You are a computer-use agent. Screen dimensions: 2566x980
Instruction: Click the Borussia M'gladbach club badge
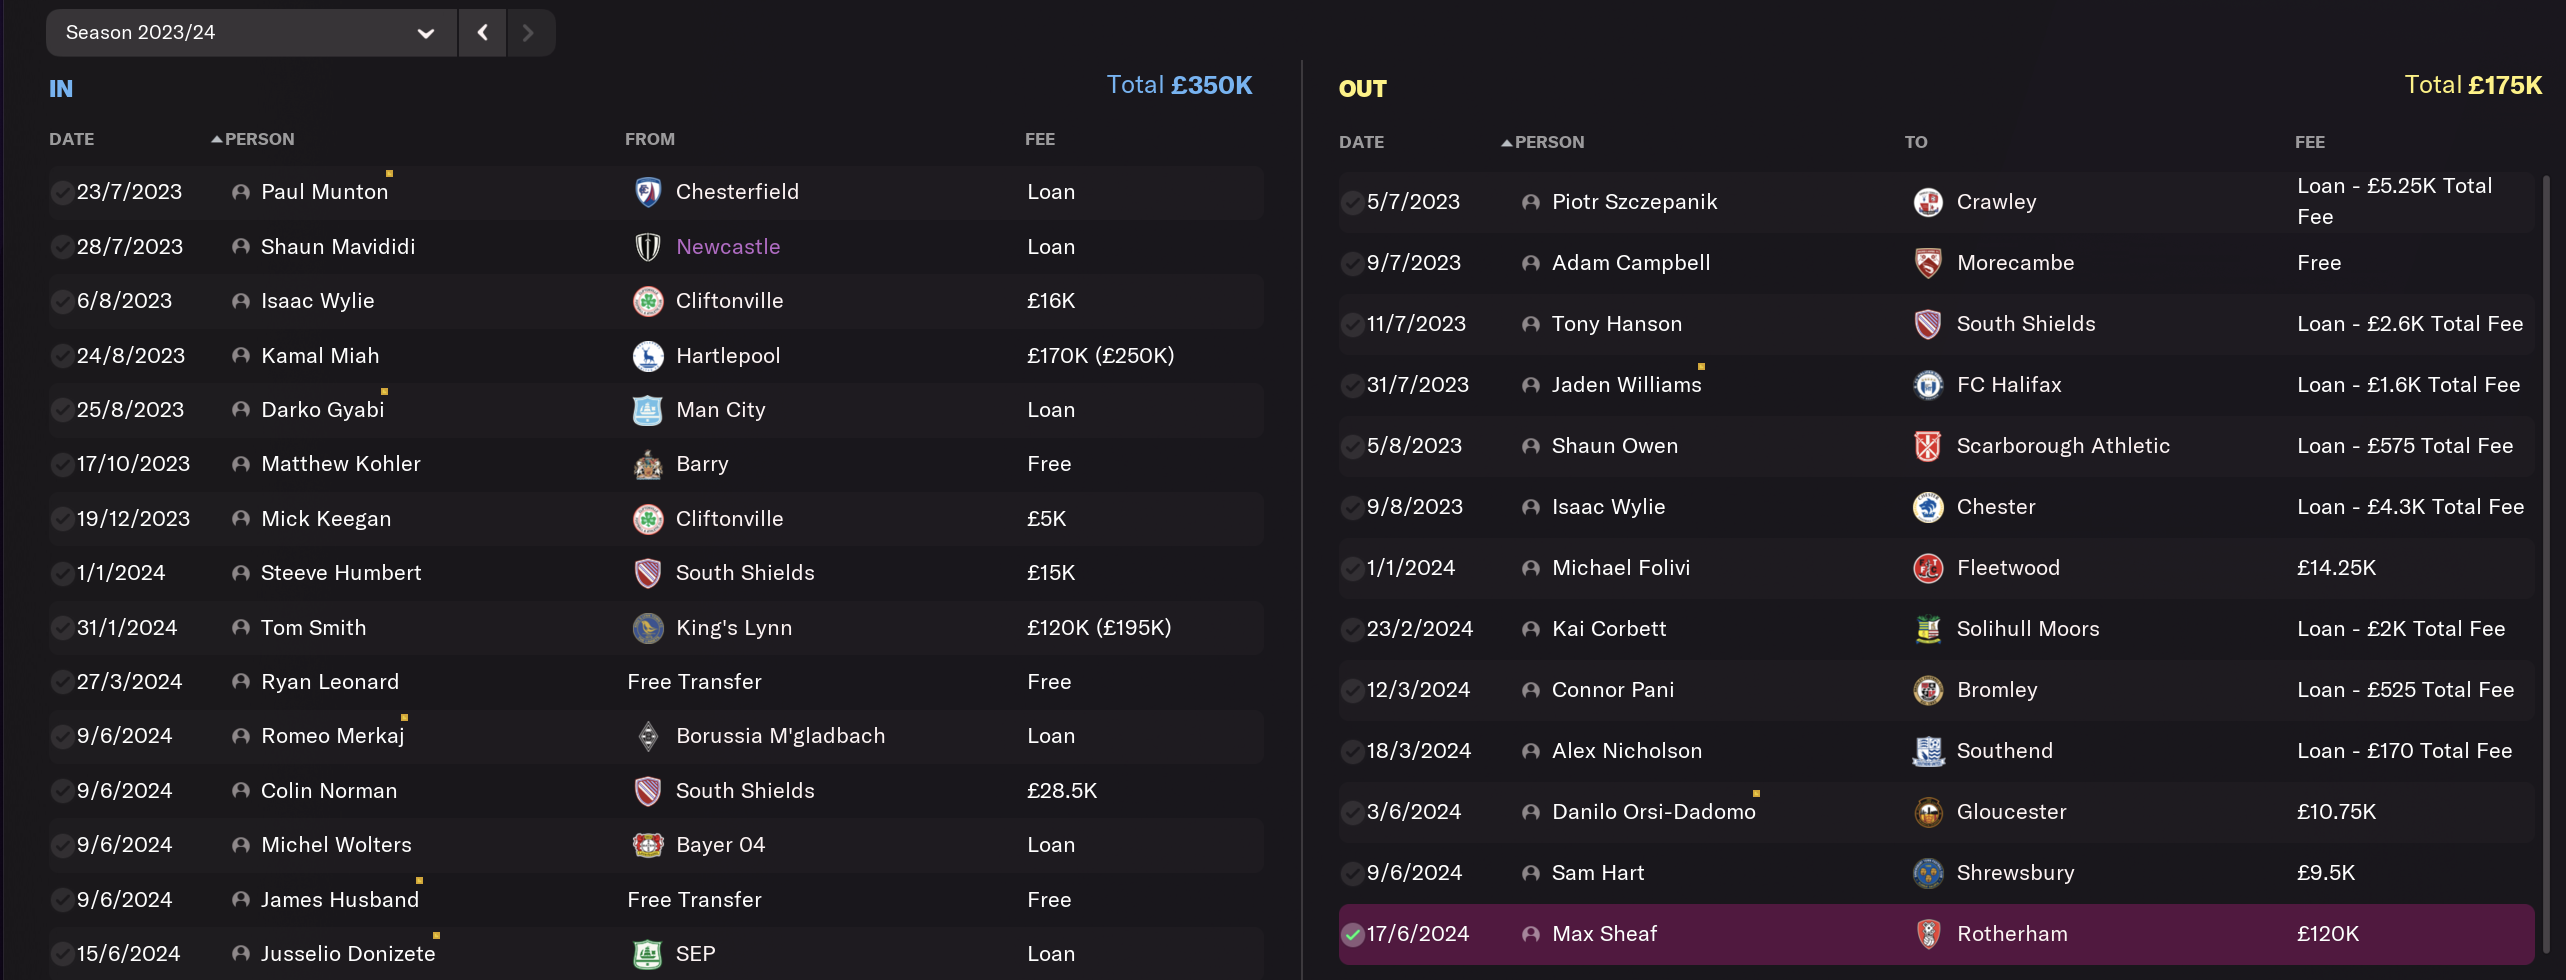[x=648, y=736]
